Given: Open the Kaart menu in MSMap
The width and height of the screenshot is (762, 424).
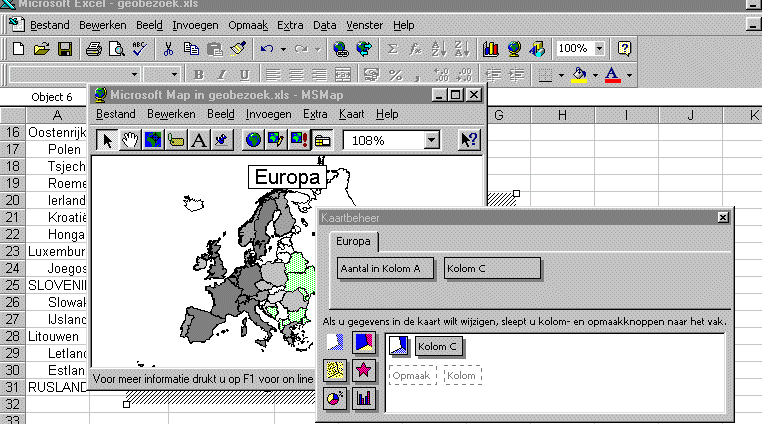Looking at the screenshot, I should click(x=351, y=114).
